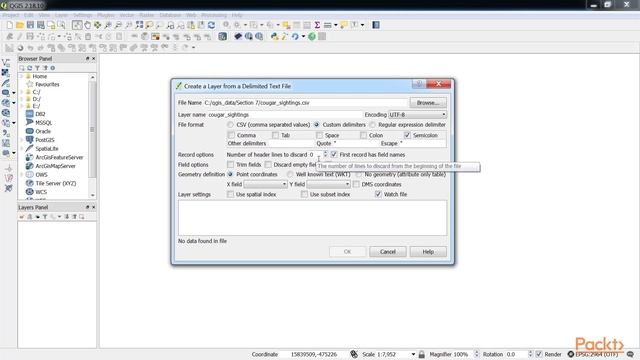This screenshot has height=360, width=640.
Task: Click the scale lock icon in status bar
Action: point(422,354)
